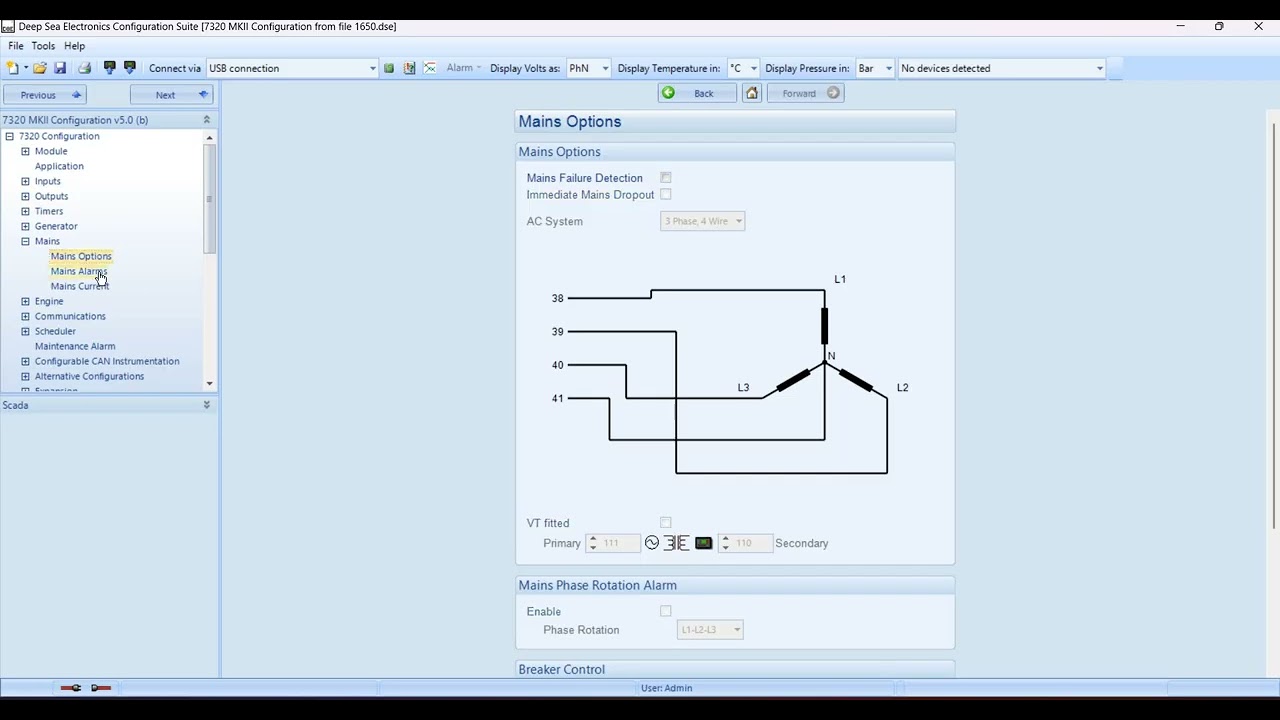The width and height of the screenshot is (1280, 720).
Task: Click the AC sine wave source icon
Action: 652,543
